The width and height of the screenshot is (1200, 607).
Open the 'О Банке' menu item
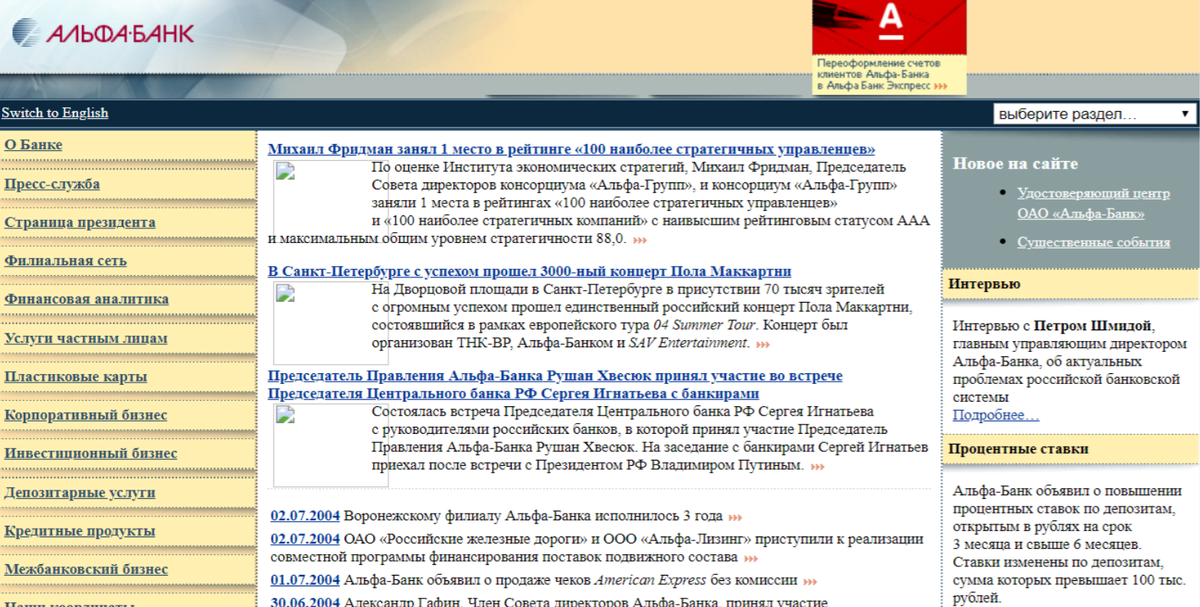(33, 145)
